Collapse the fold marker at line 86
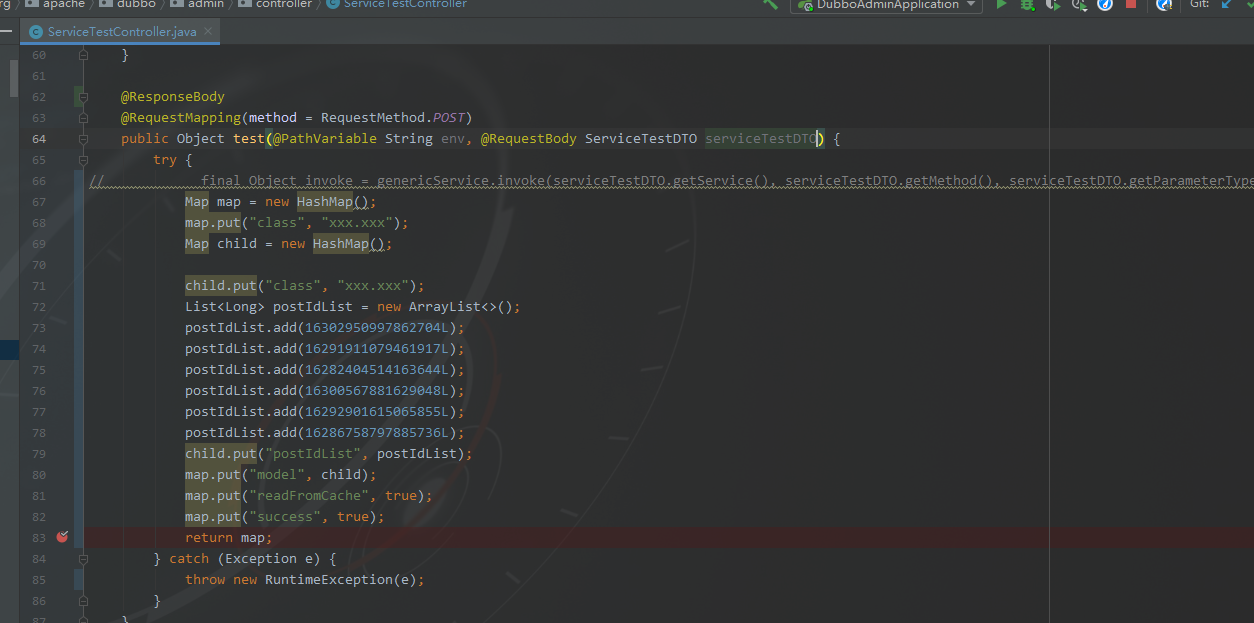Viewport: 1254px width, 623px height. 85,600
